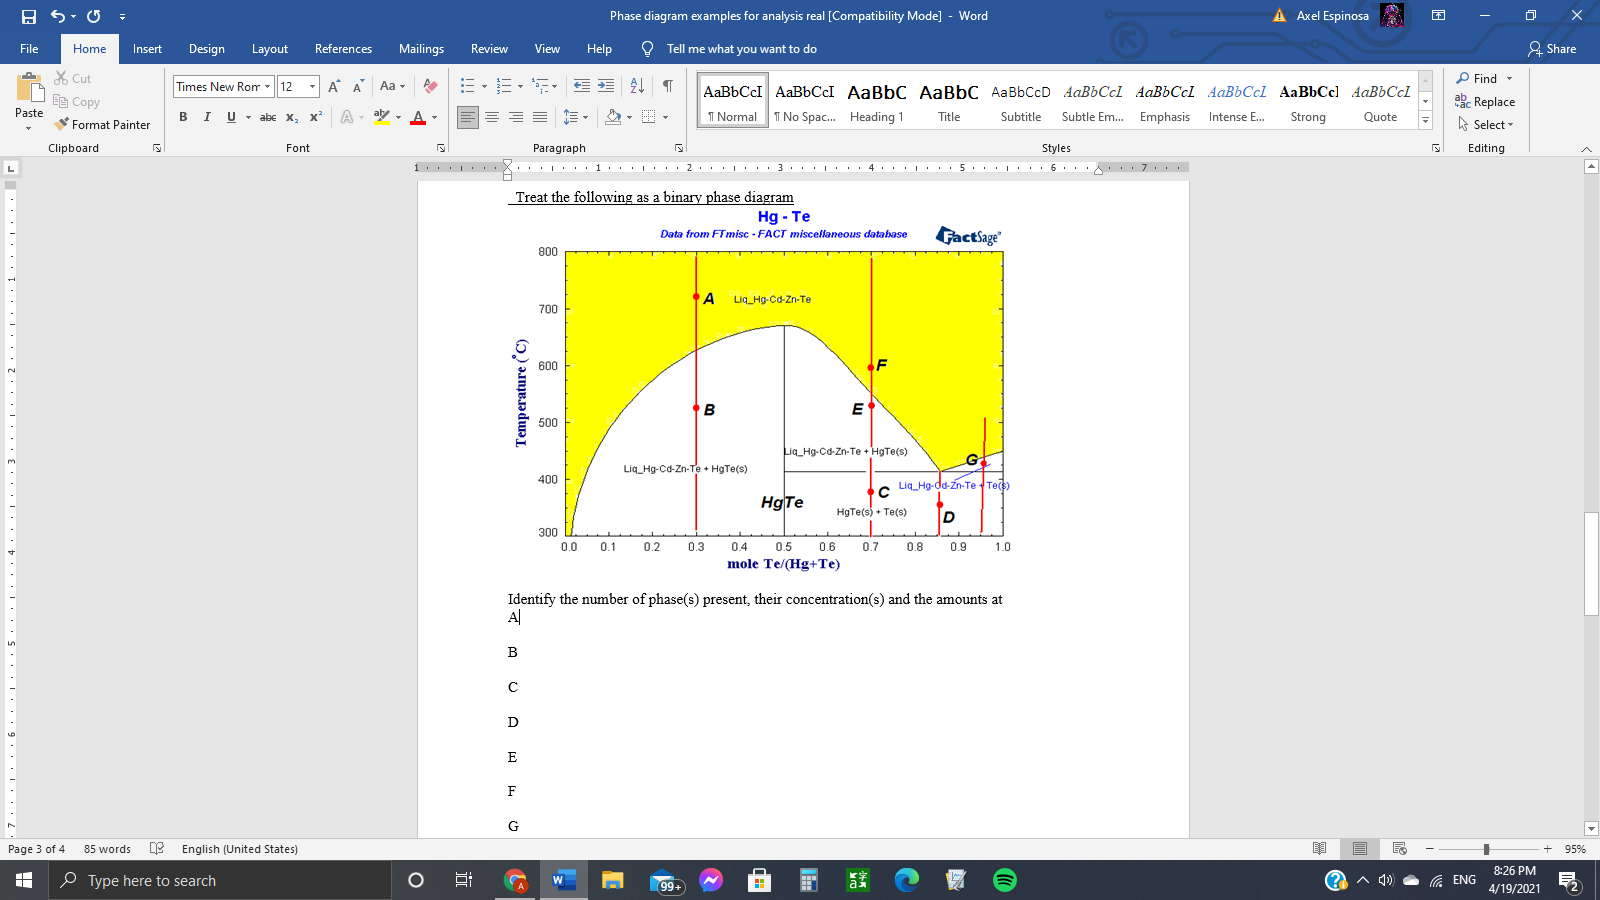Switch to Web Layout view icon

pos(1400,849)
